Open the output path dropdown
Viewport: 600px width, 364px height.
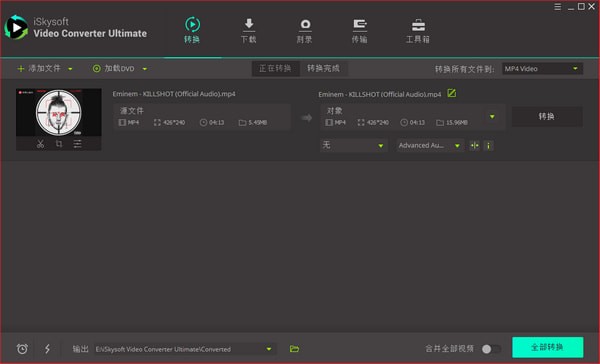pos(269,349)
